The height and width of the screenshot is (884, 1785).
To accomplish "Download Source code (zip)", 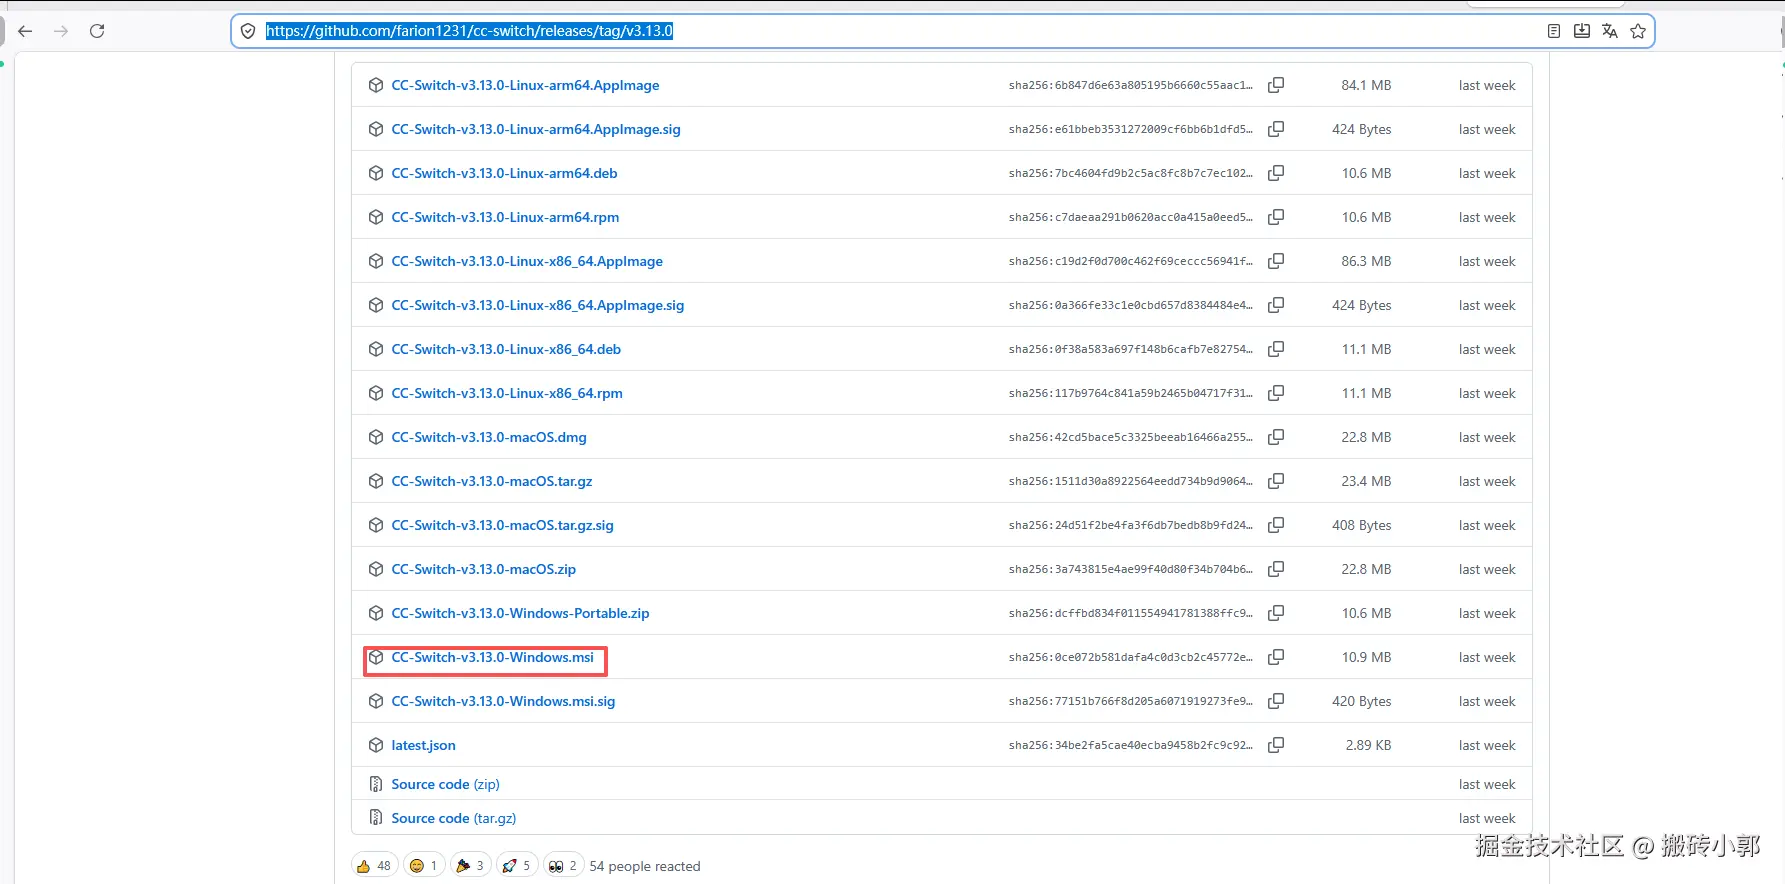I will [445, 784].
